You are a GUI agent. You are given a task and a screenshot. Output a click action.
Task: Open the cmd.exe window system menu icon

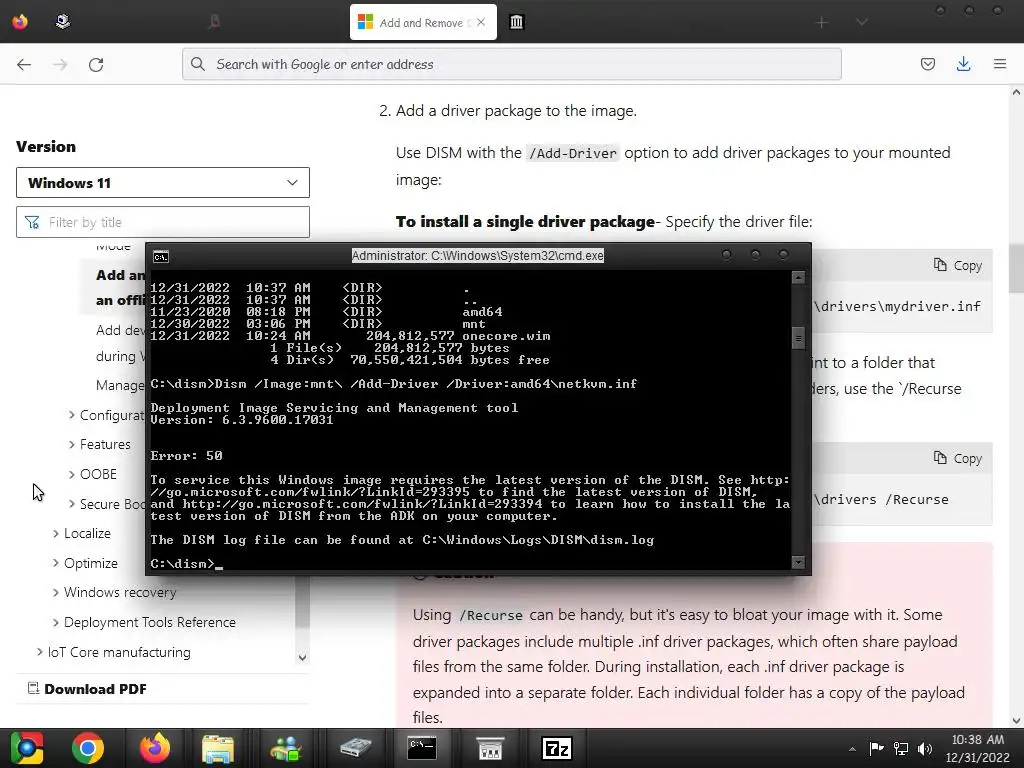click(161, 257)
